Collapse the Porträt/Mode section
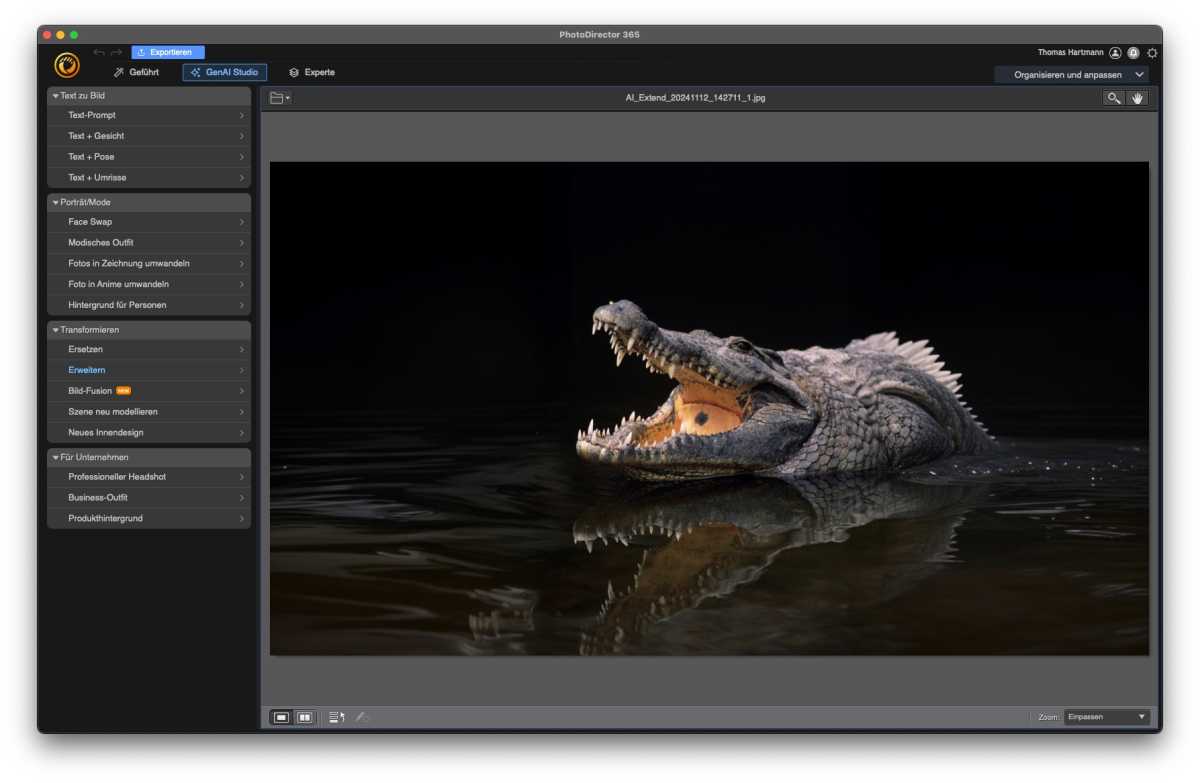 (x=149, y=202)
